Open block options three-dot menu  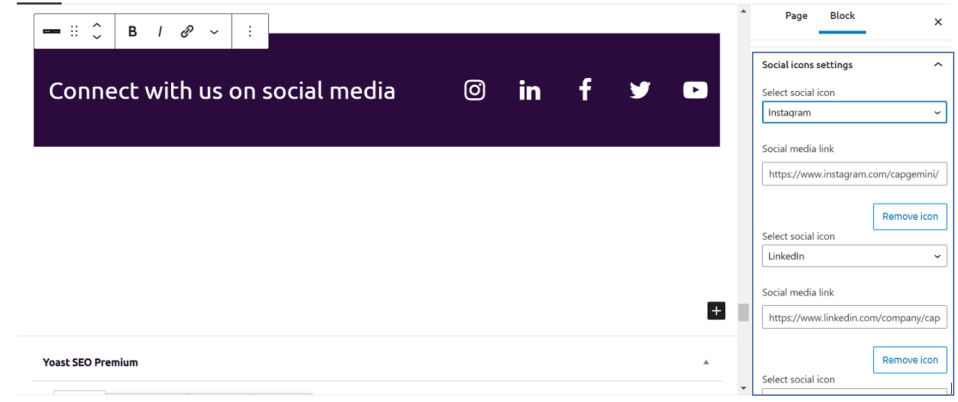click(250, 32)
